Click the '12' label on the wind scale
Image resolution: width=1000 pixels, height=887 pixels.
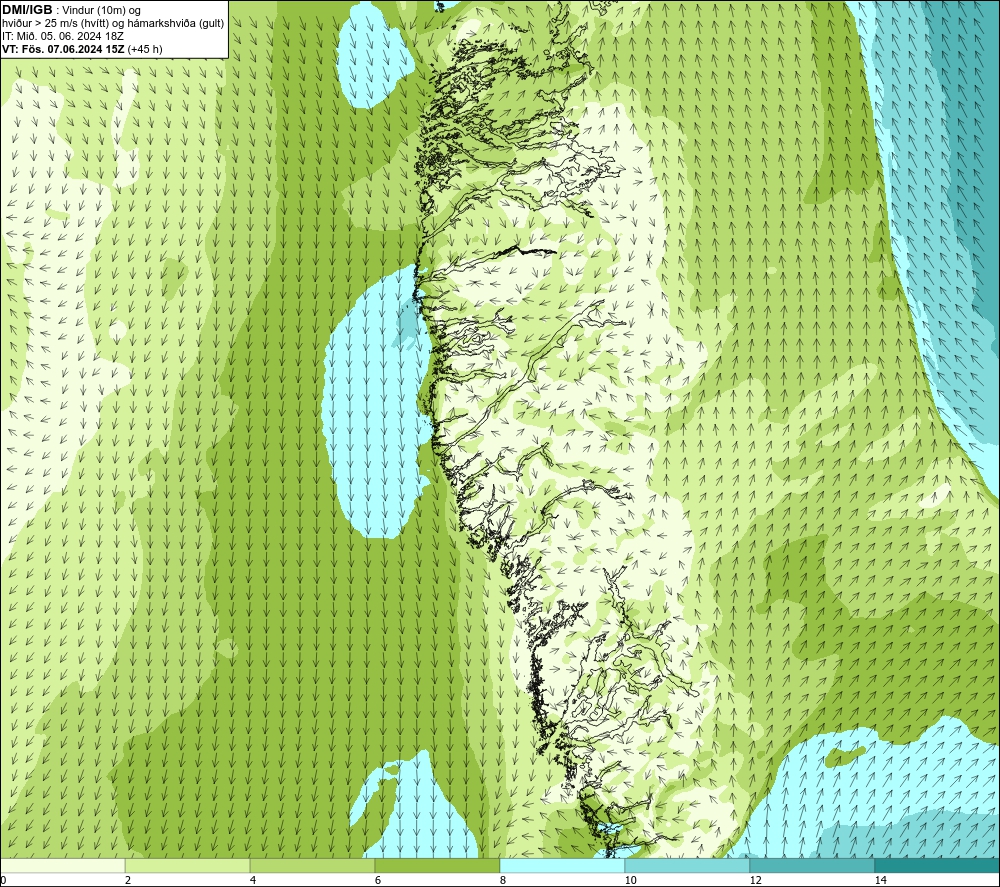pyautogui.click(x=756, y=880)
